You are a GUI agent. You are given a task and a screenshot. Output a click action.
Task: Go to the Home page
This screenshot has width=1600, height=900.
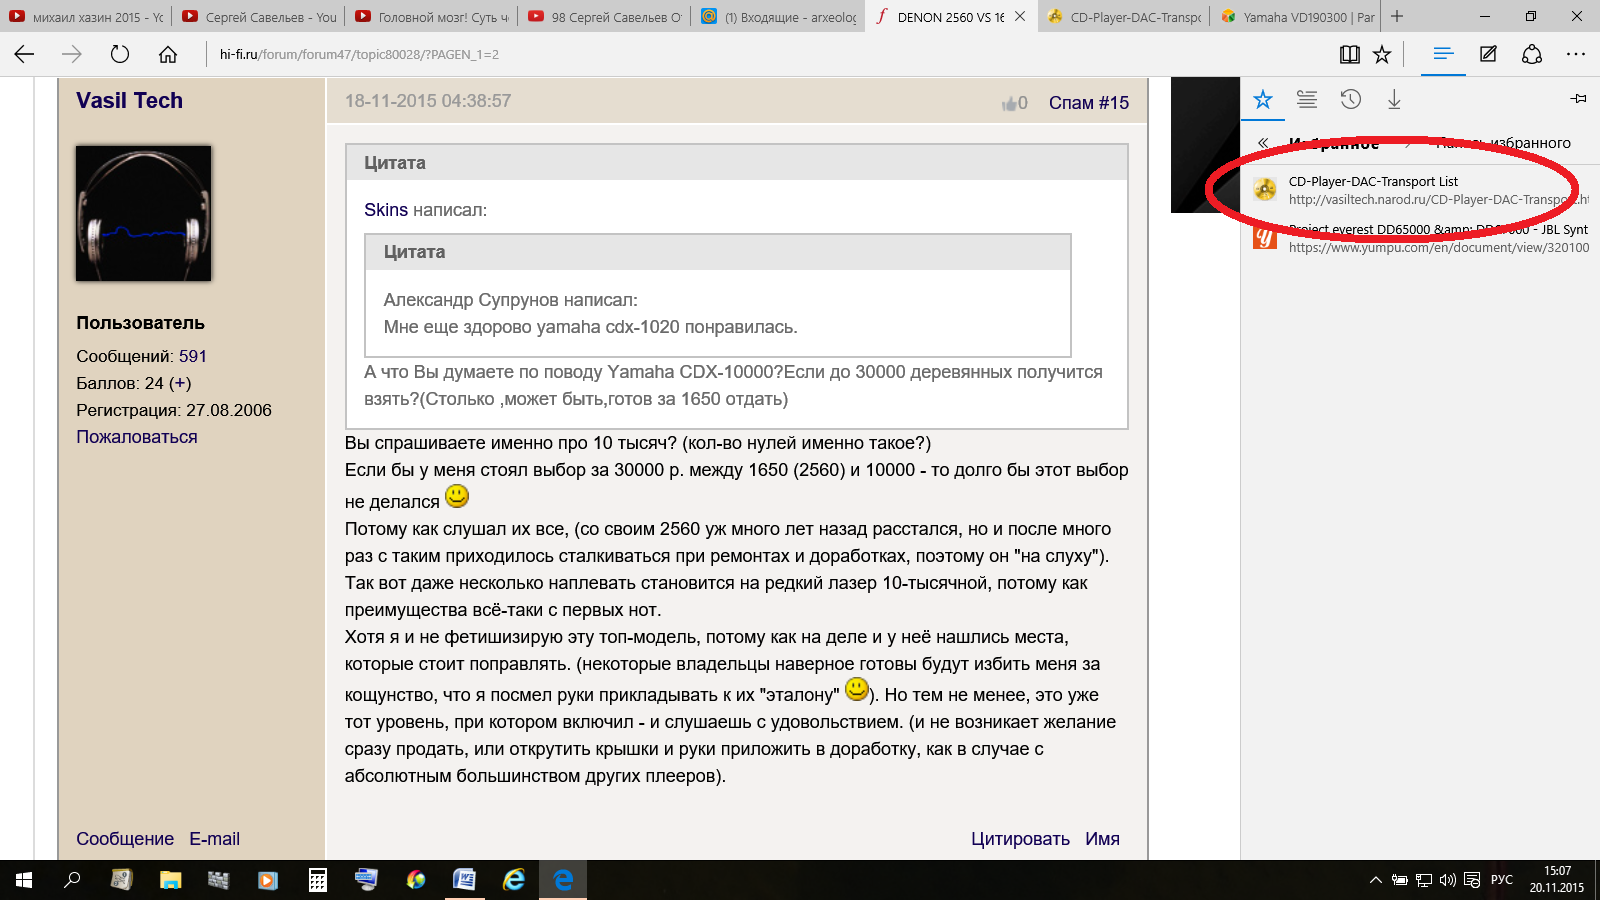168,54
